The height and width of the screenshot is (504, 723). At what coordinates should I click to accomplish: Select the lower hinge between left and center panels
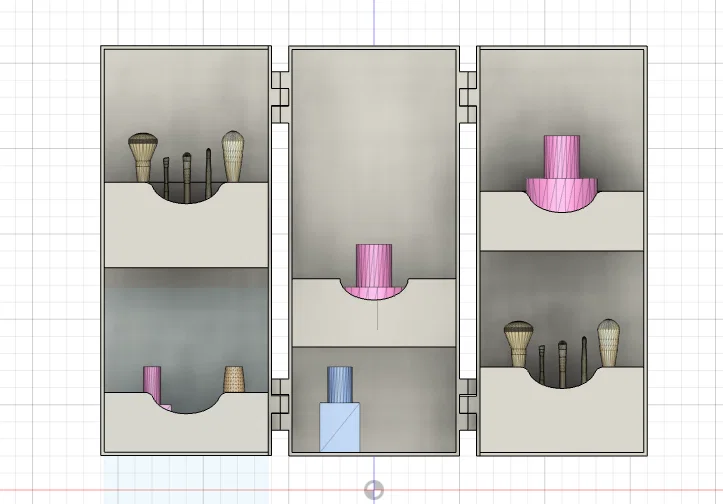(x=280, y=405)
